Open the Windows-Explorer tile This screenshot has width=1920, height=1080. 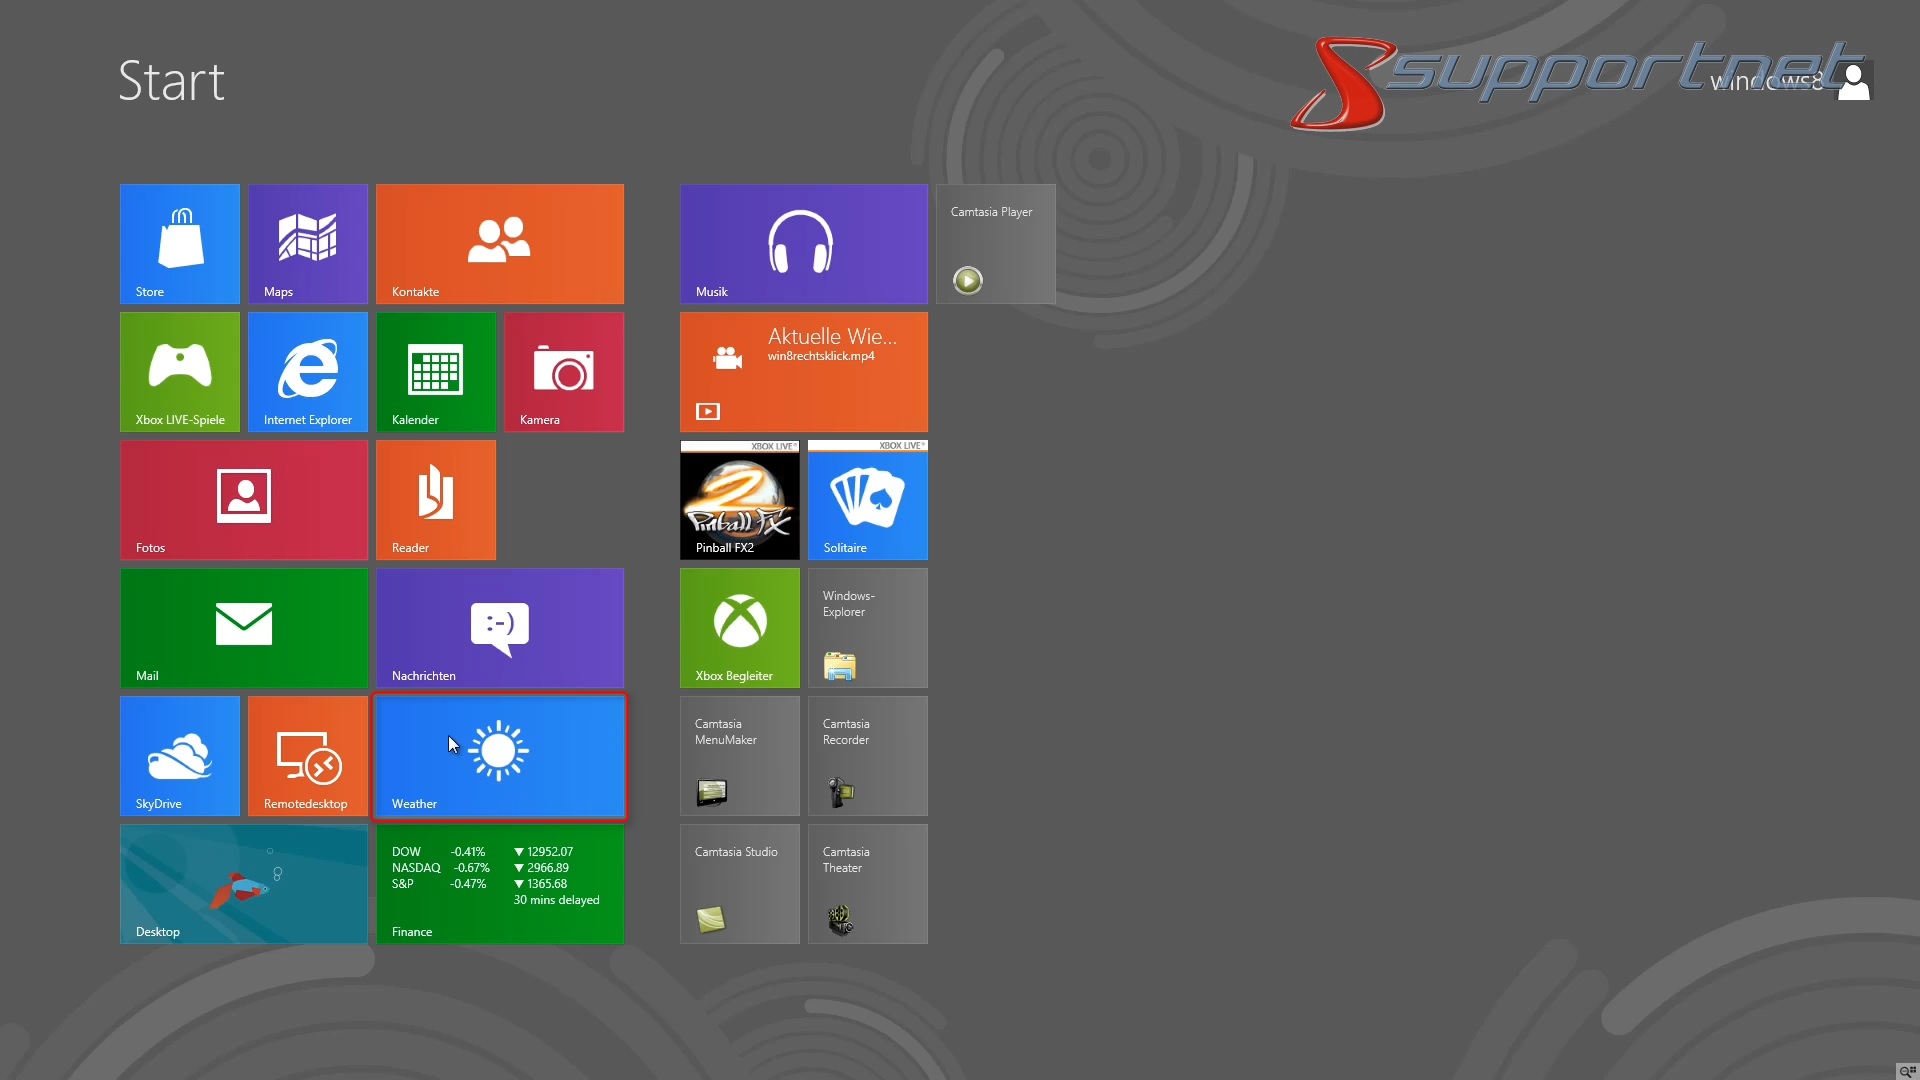coord(868,628)
